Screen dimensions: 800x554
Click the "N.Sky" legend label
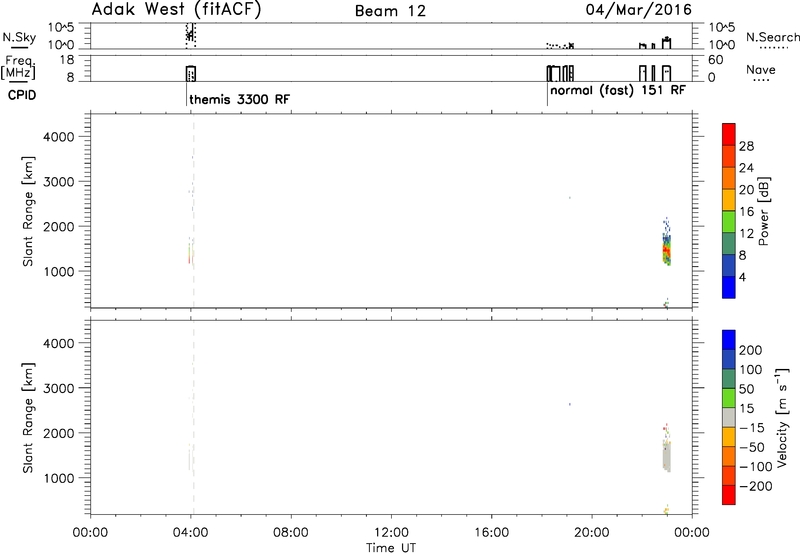(x=19, y=37)
